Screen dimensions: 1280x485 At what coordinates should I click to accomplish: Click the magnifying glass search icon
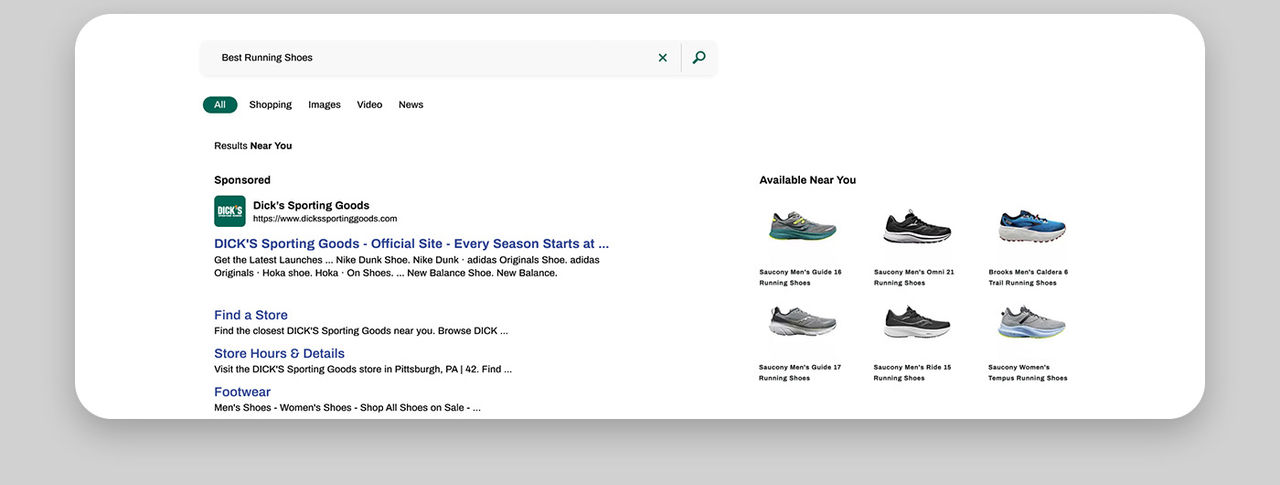[x=699, y=57]
